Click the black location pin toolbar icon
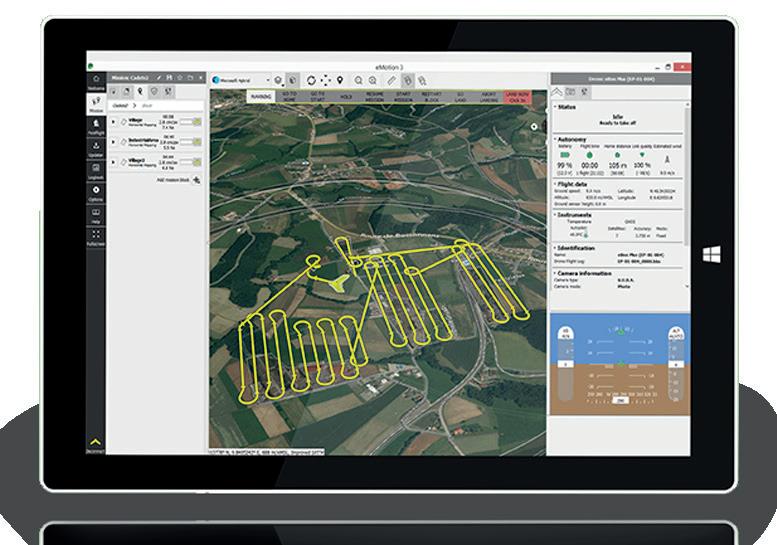 340,80
